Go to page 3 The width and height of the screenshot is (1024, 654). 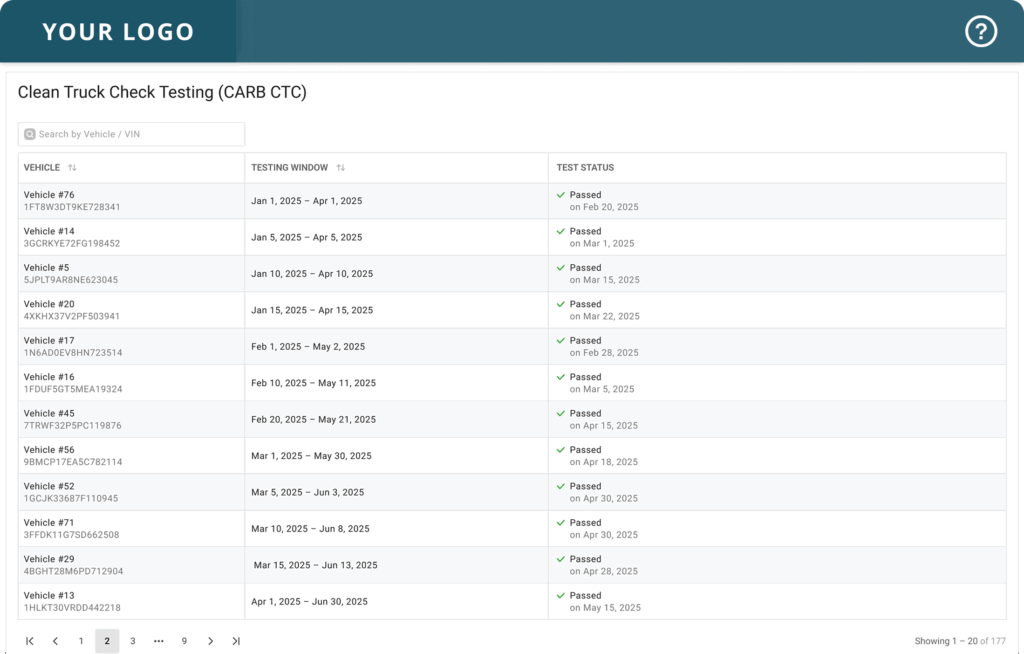pyautogui.click(x=133, y=641)
